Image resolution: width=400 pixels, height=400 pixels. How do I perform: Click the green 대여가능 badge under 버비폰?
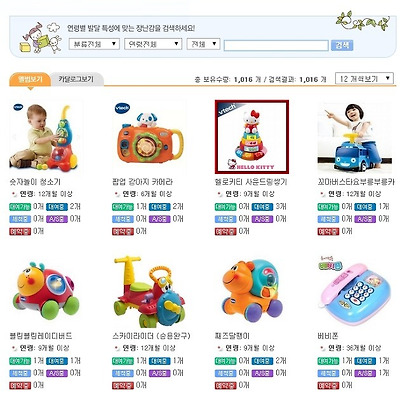coord(328,361)
